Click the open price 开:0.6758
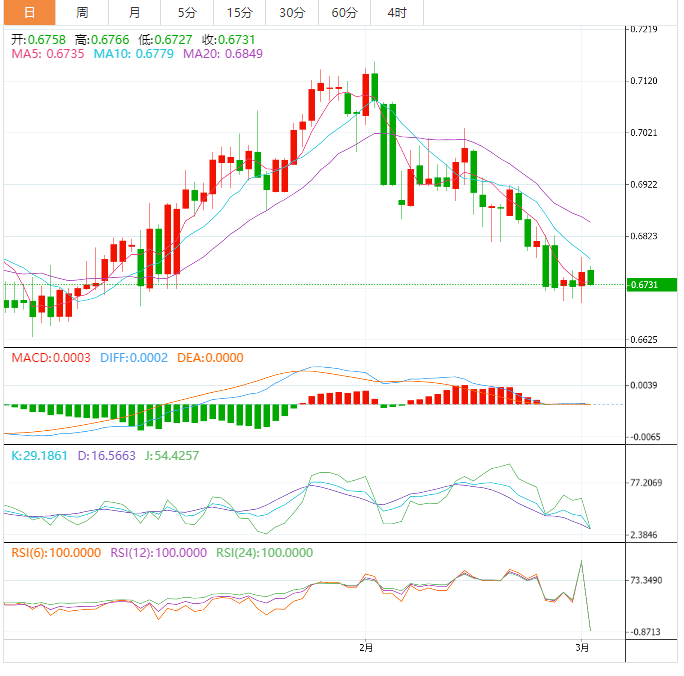The height and width of the screenshot is (676, 684). tap(38, 40)
